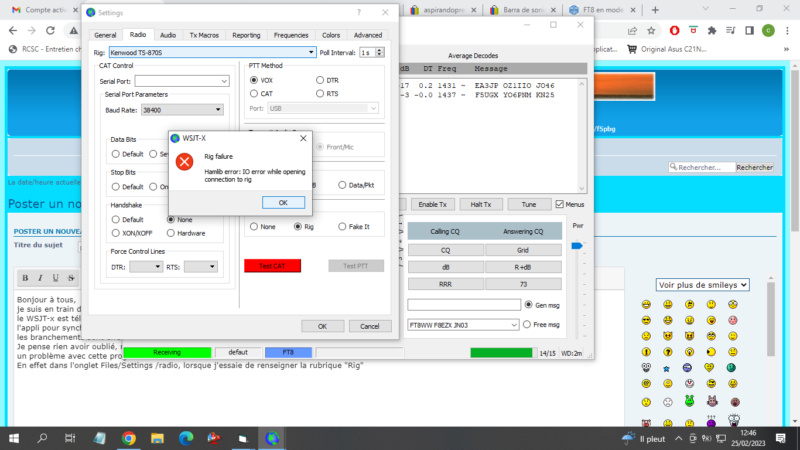Select DTR PTT method
The width and height of the screenshot is (800, 450).
[x=320, y=80]
